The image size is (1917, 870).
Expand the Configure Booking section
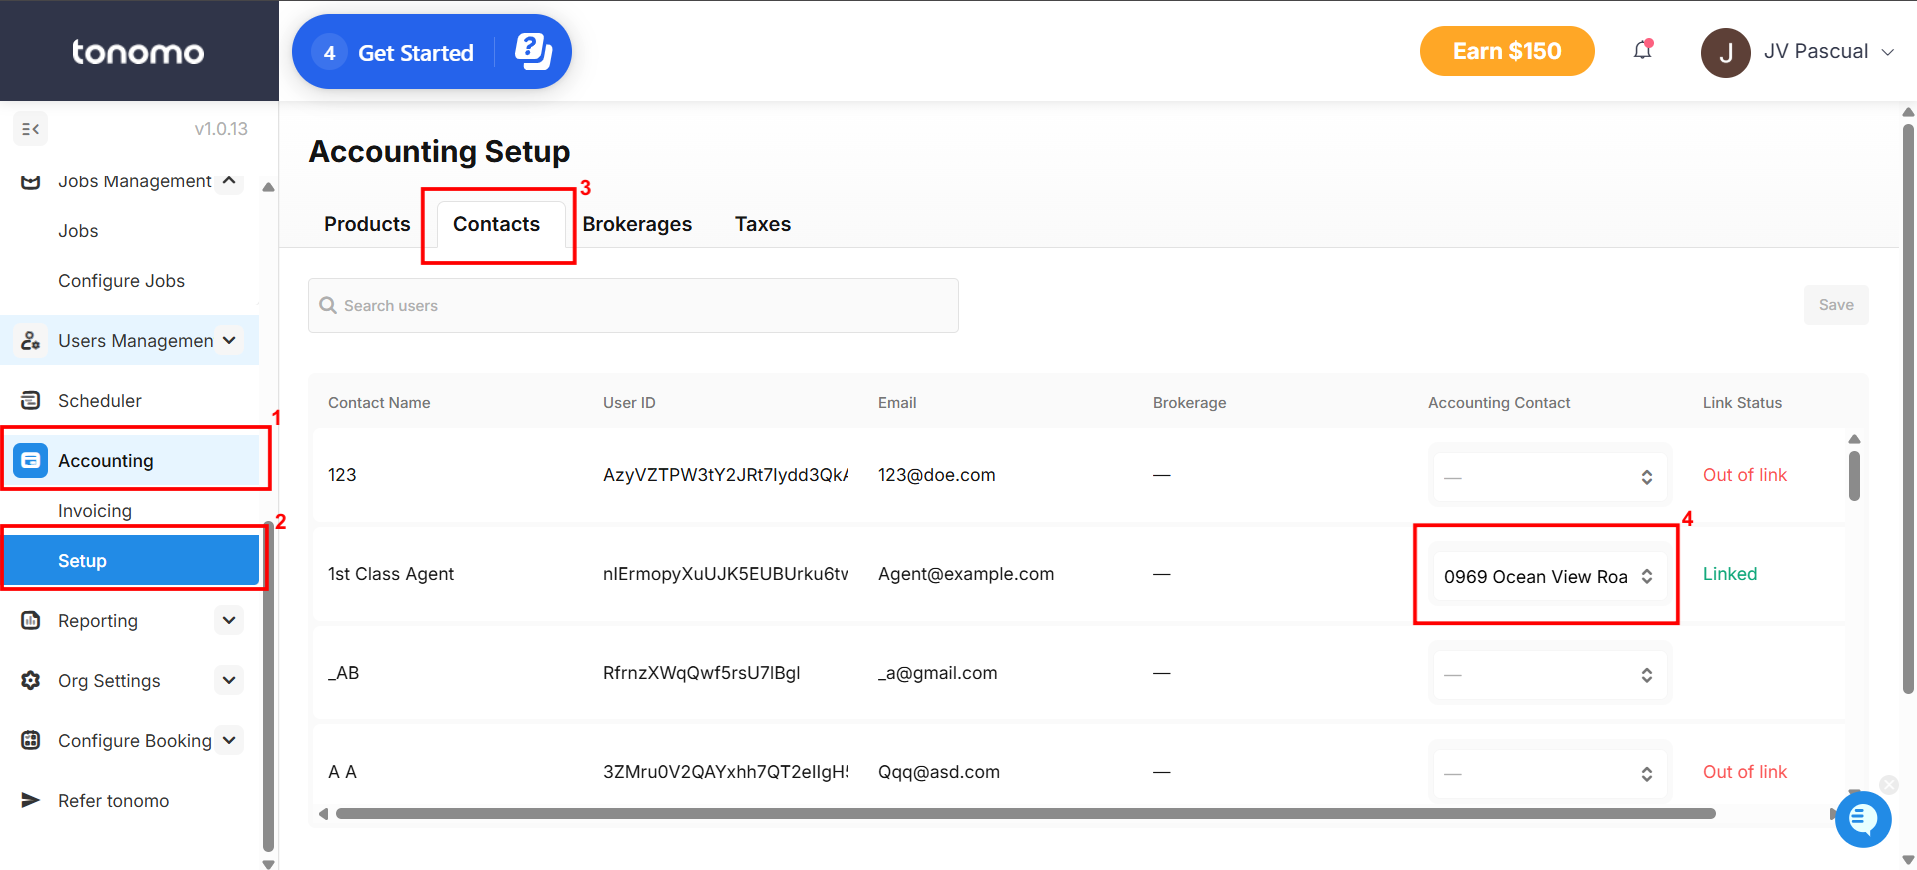coord(229,740)
